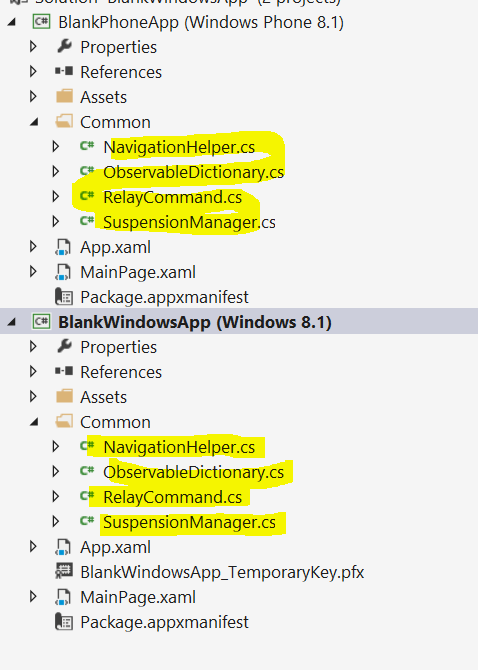Collapse Common folder under BlankPhoneApp

(34, 122)
